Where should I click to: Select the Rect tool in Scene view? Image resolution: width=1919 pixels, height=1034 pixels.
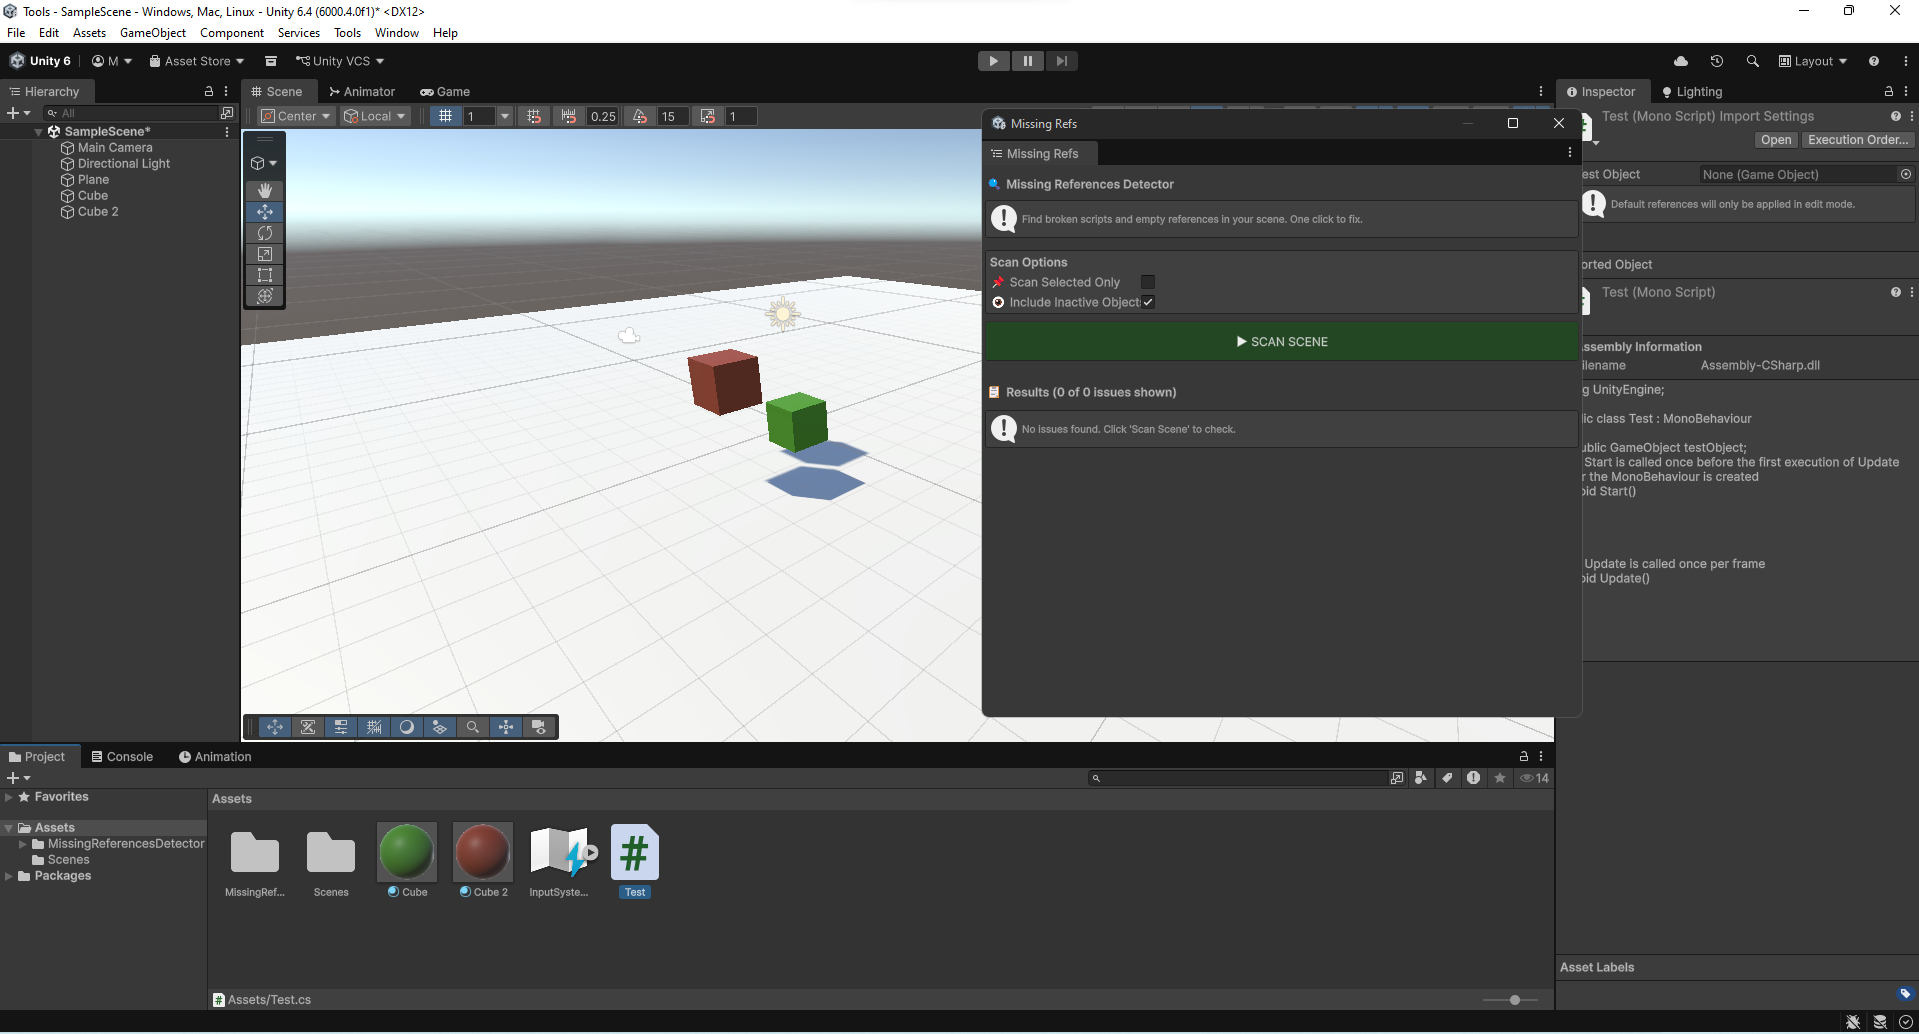tap(265, 275)
